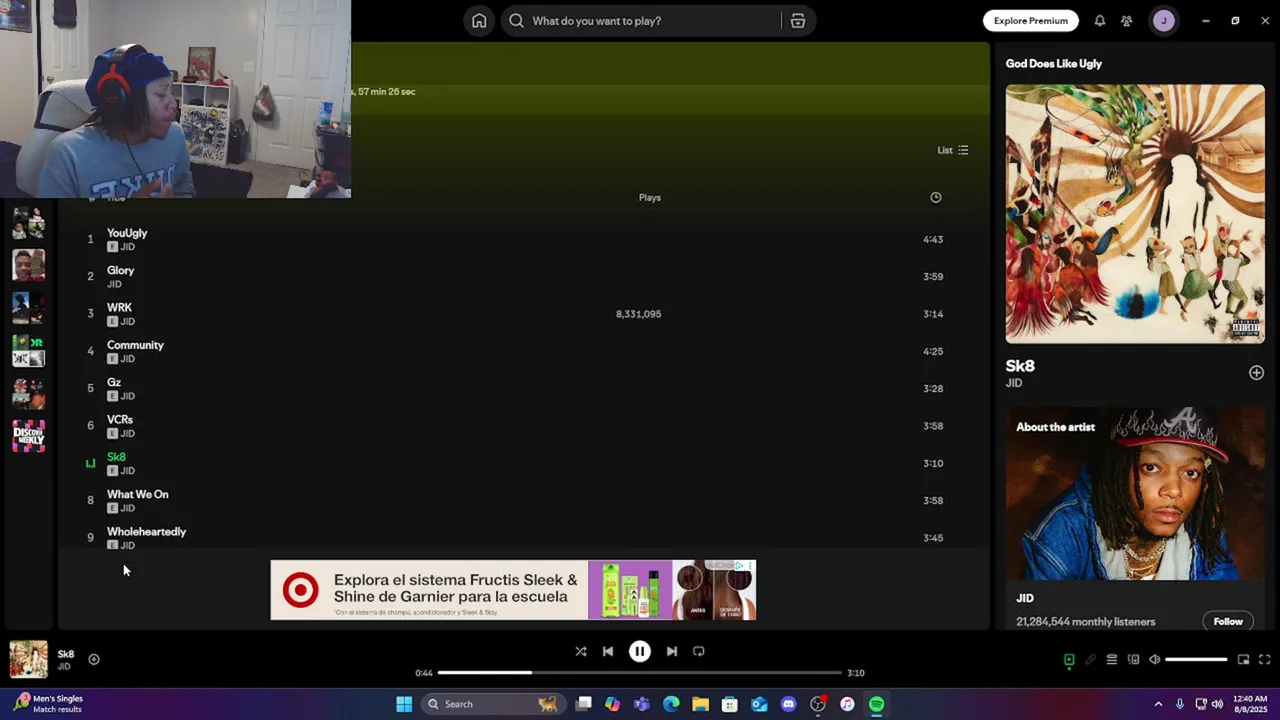Open Task View from the taskbar
This screenshot has width=1280, height=720.
pos(584,704)
